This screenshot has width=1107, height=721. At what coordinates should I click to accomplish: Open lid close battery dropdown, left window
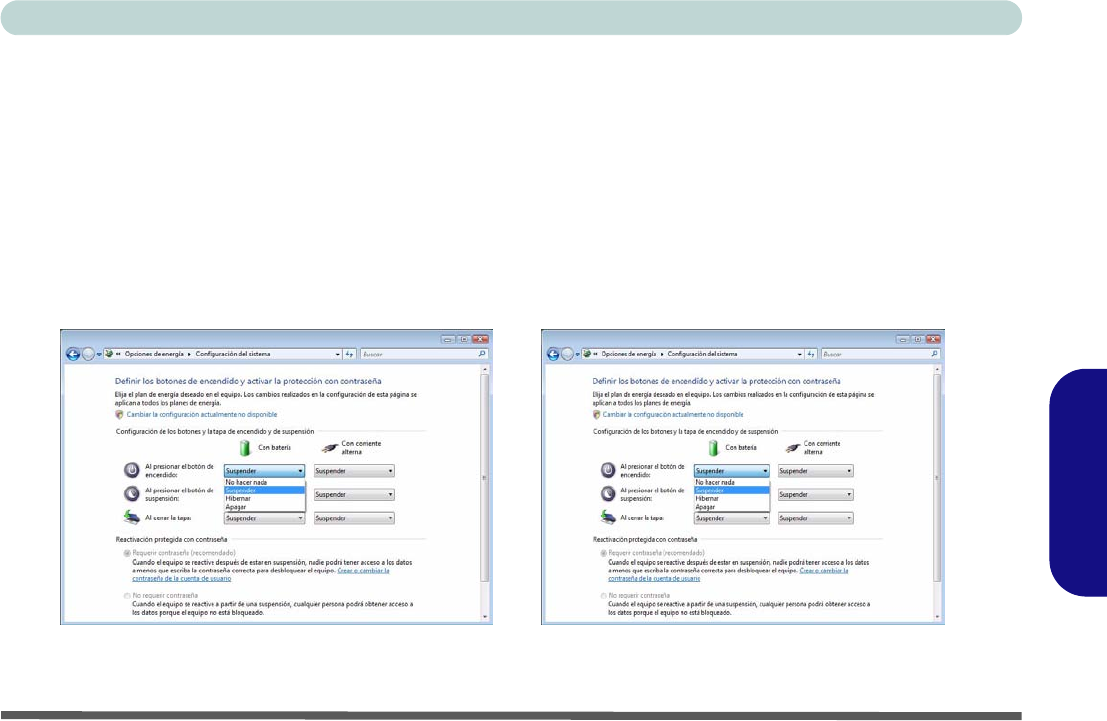point(264,518)
